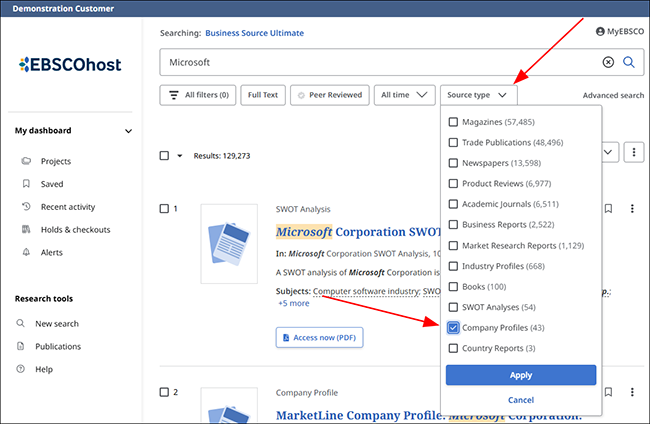Collapse Source type dropdown
Image resolution: width=650 pixels, height=424 pixels.
click(479, 95)
